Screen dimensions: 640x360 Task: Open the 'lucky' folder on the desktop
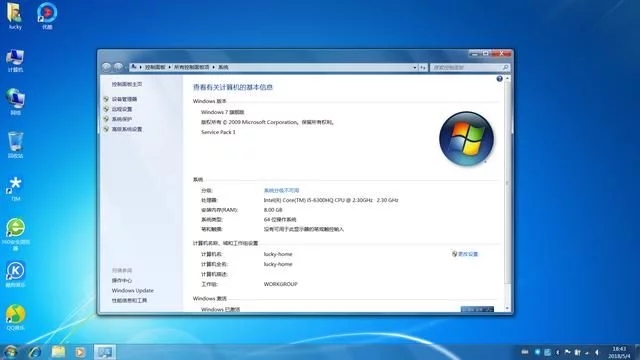point(15,16)
